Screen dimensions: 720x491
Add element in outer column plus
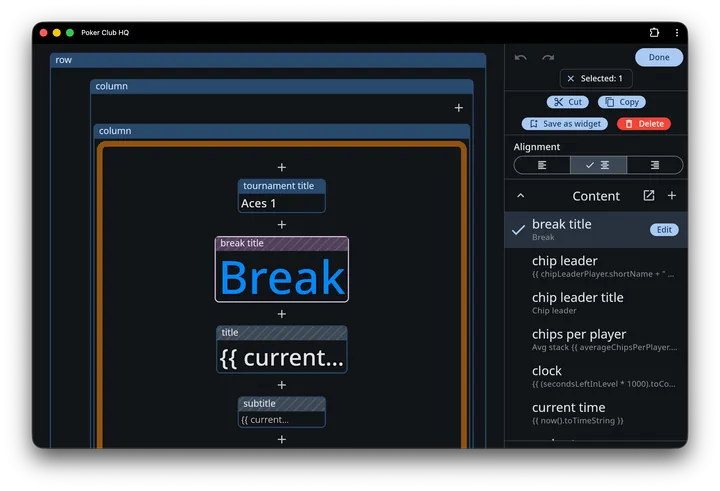458,107
